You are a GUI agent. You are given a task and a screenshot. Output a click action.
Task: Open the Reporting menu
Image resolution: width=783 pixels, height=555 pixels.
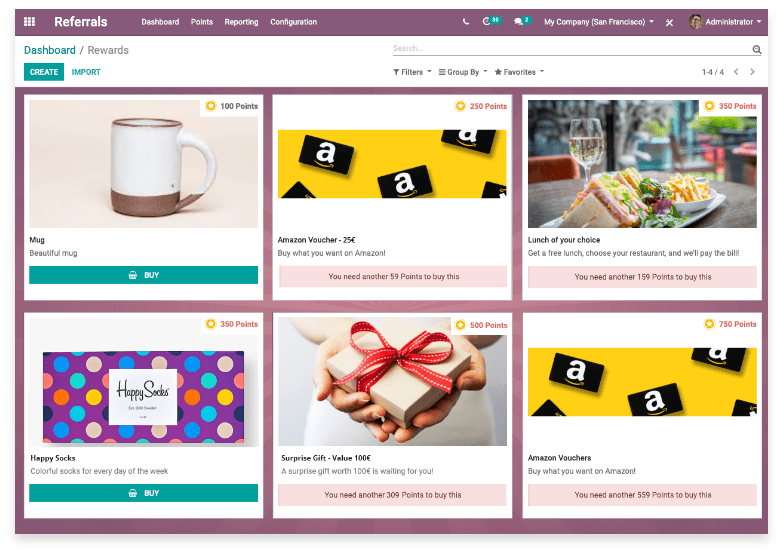241,22
